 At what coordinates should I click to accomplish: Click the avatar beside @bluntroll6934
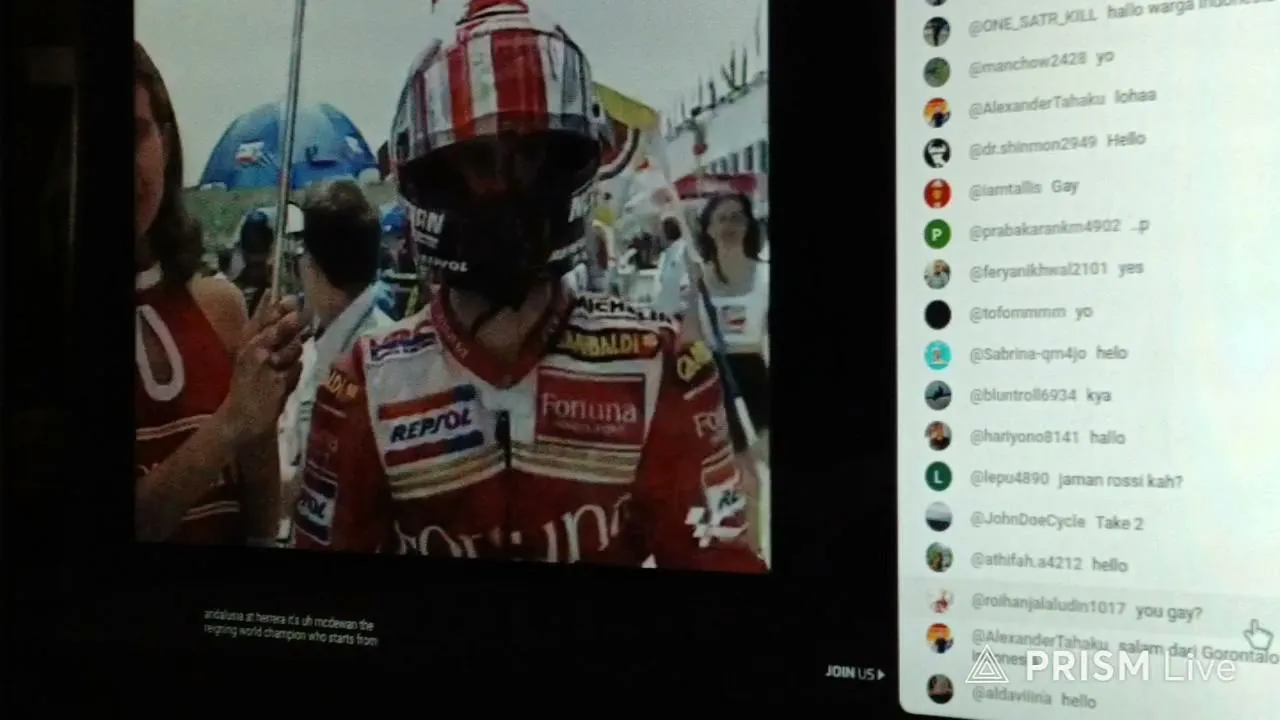pyautogui.click(x=938, y=395)
